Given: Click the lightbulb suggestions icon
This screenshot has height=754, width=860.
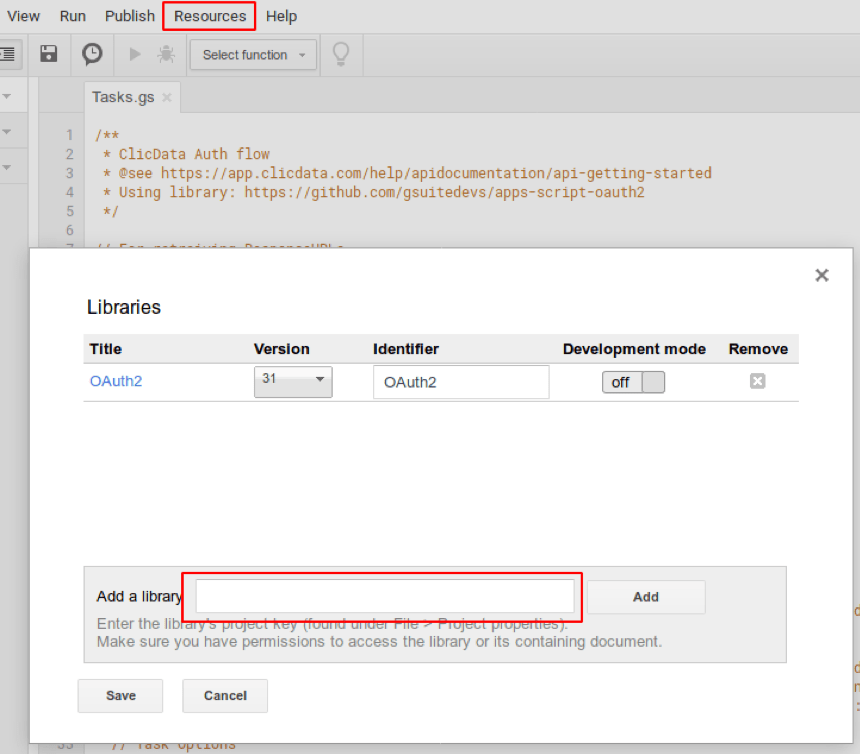Looking at the screenshot, I should click(x=341, y=54).
